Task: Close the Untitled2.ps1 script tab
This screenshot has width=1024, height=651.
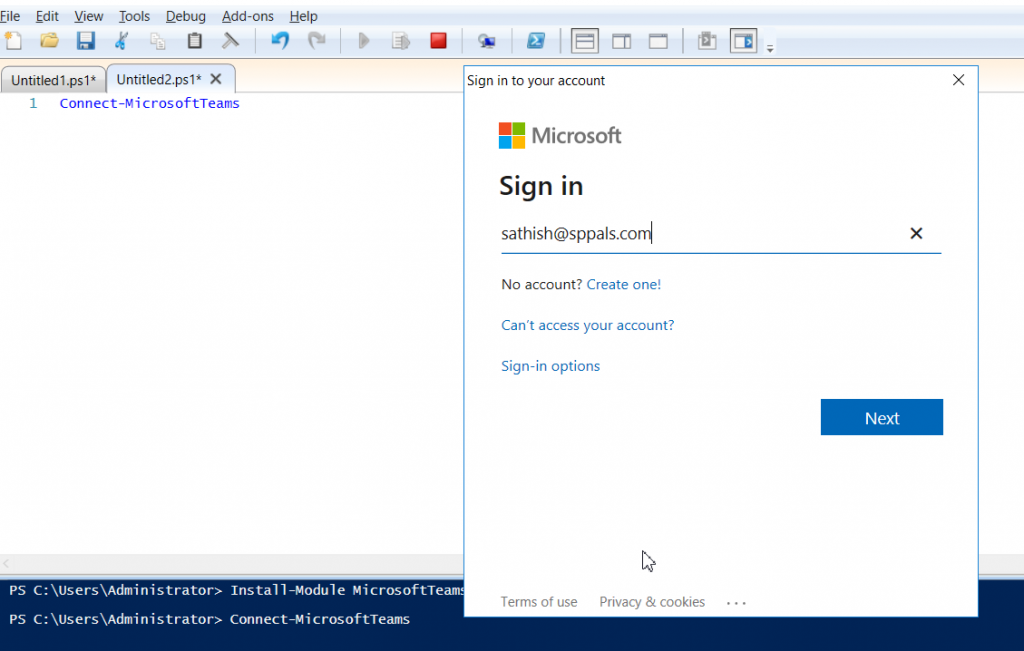Action: (216, 79)
